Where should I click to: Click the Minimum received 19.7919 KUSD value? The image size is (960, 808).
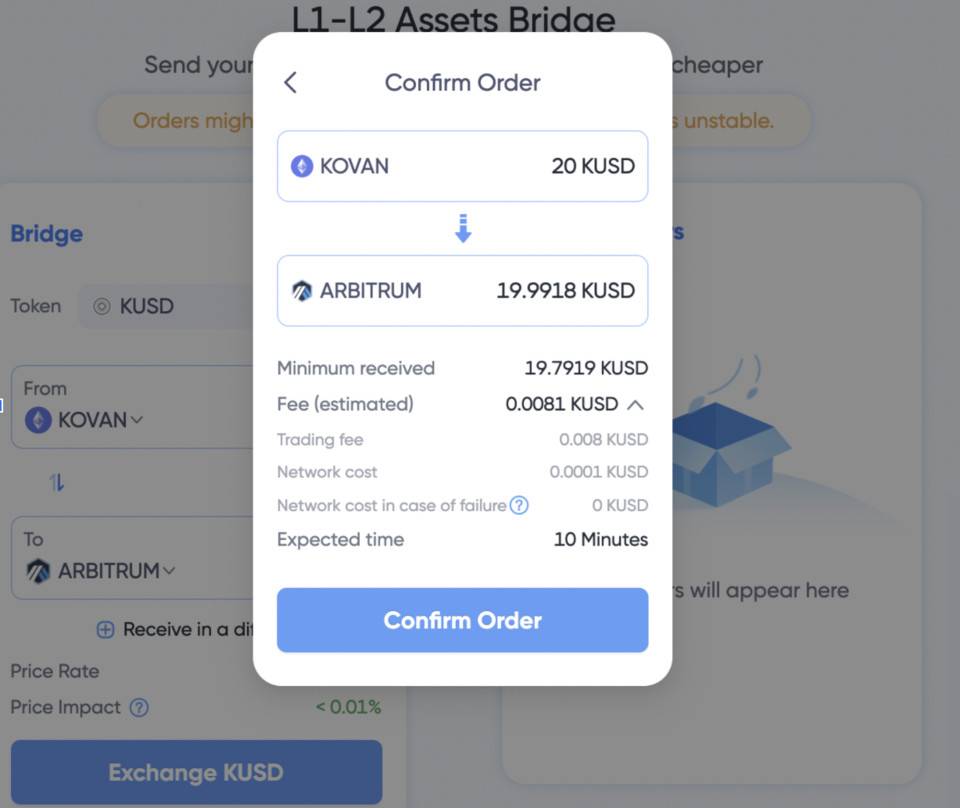(586, 368)
